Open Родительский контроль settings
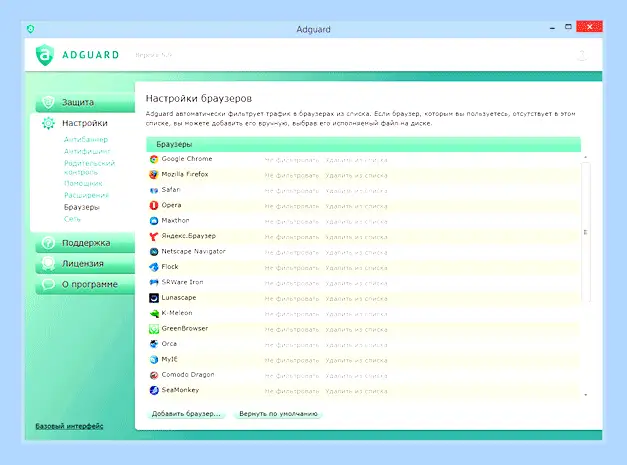Screen dimensions: 627x465 pyautogui.click(x=90, y=168)
